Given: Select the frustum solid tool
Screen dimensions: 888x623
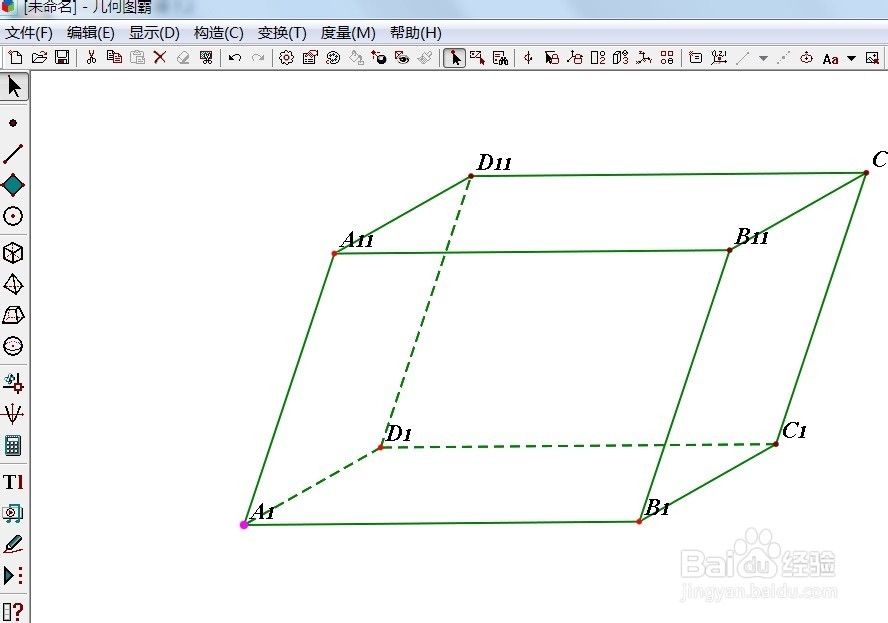Looking at the screenshot, I should [x=13, y=315].
